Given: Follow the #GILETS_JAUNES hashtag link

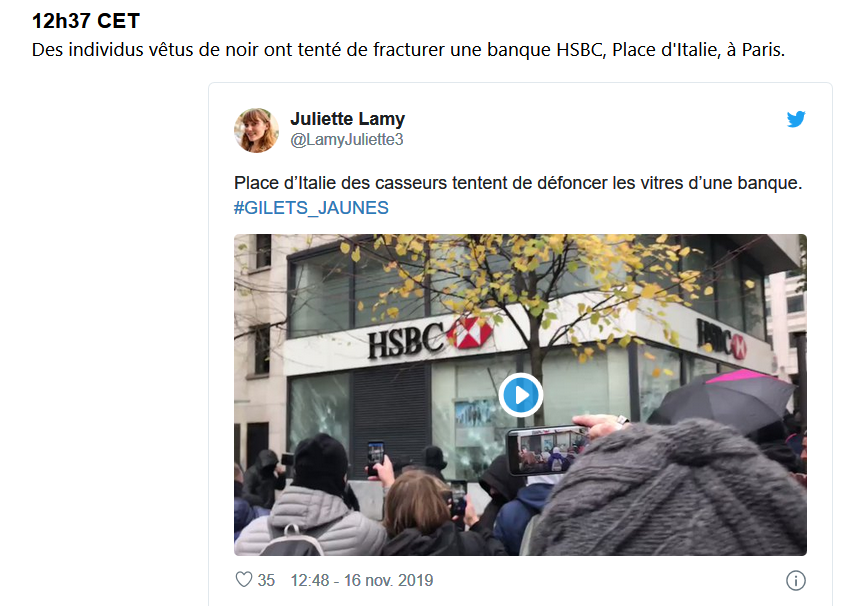Looking at the screenshot, I should pos(311,208).
